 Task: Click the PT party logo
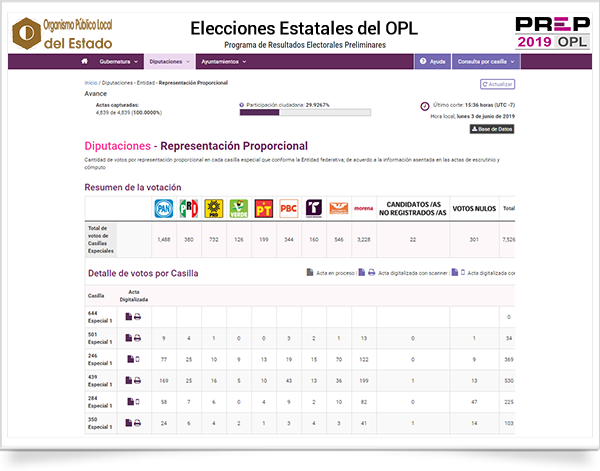(264, 209)
